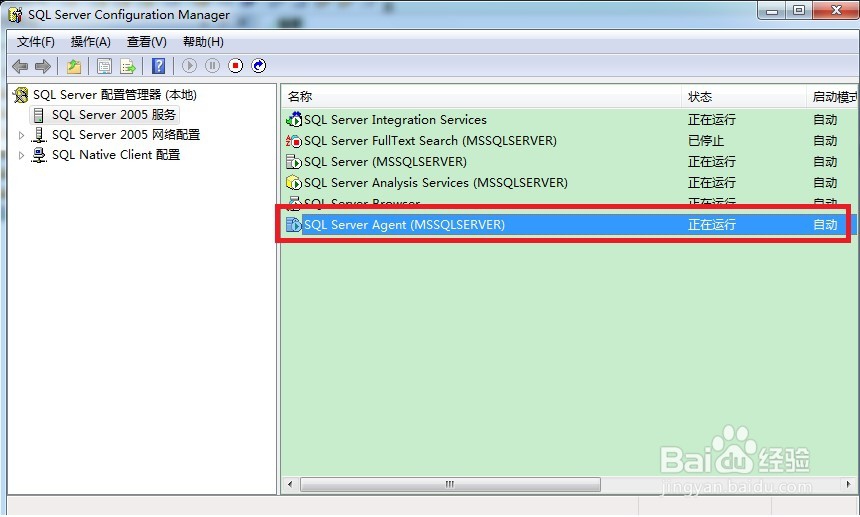The width and height of the screenshot is (860, 517).
Task: Click 正在运行 status of Integration Services
Action: (712, 120)
